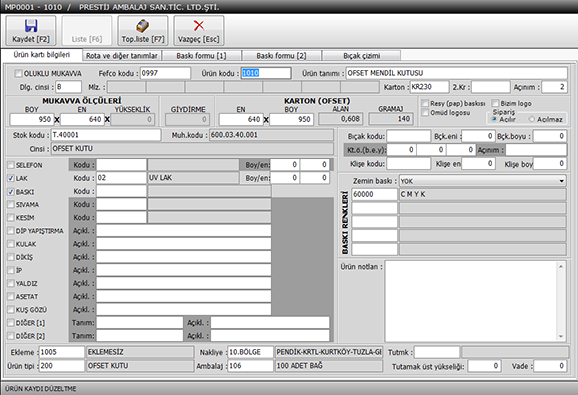This screenshot has width=578, height=395.
Task: Click the Nakliye field 10.BÖLGE
Action: (x=251, y=352)
